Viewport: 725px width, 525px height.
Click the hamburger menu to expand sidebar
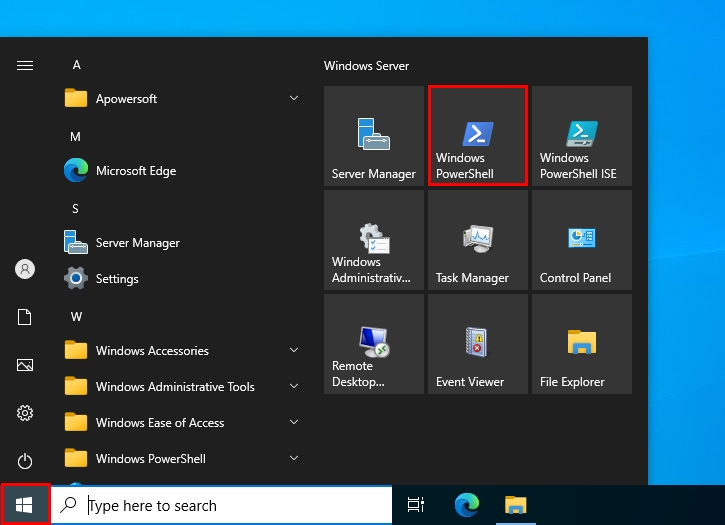click(x=25, y=65)
